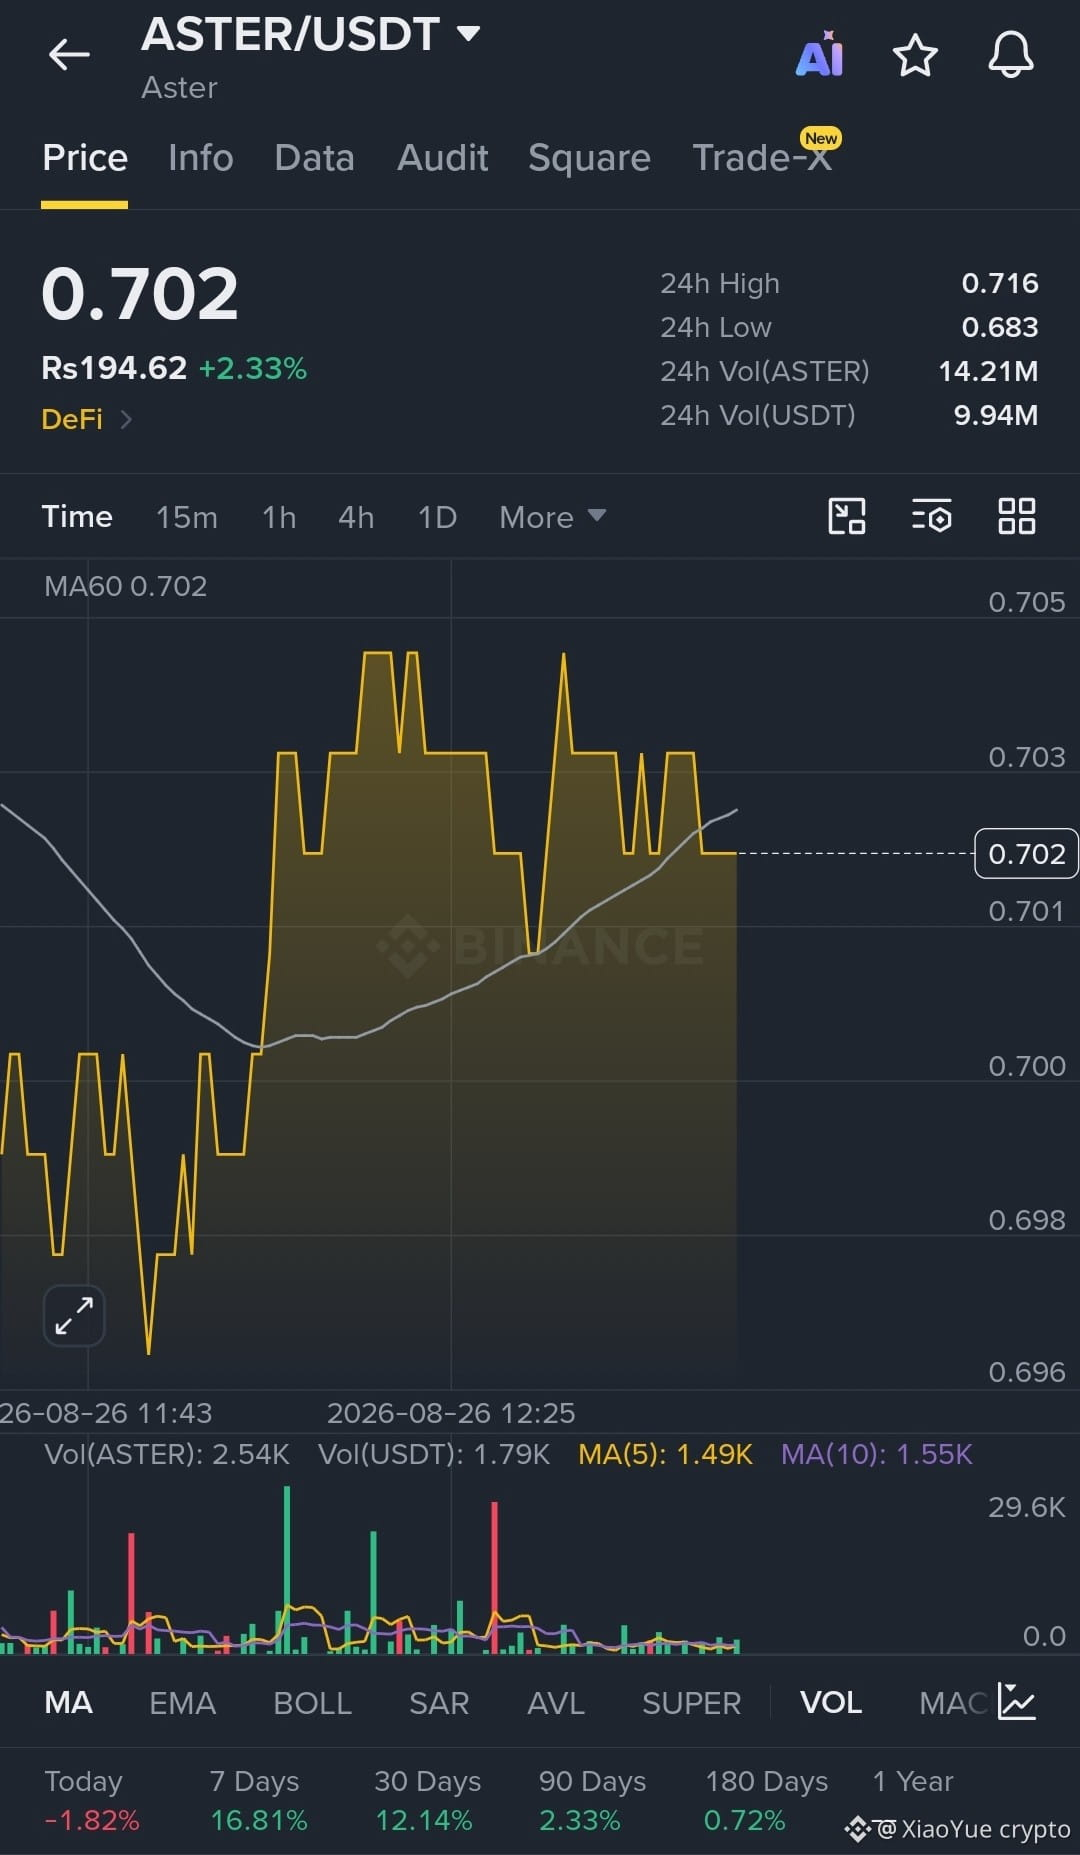Switch to the Price tab
1080x1855 pixels.
coord(85,158)
